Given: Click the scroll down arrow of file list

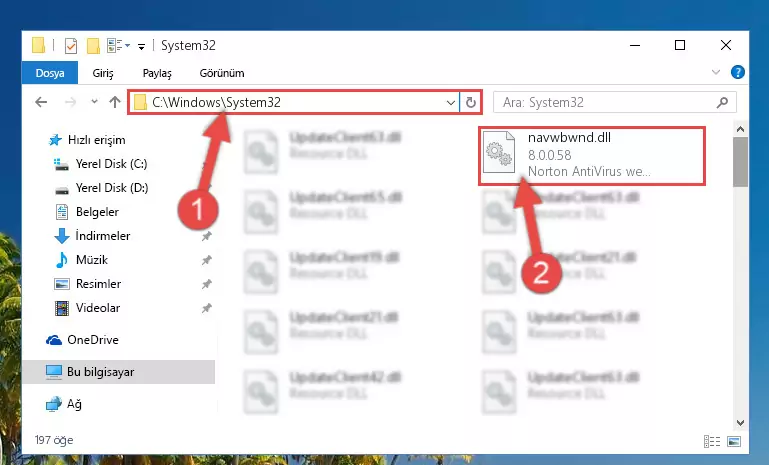Looking at the screenshot, I should (740, 423).
